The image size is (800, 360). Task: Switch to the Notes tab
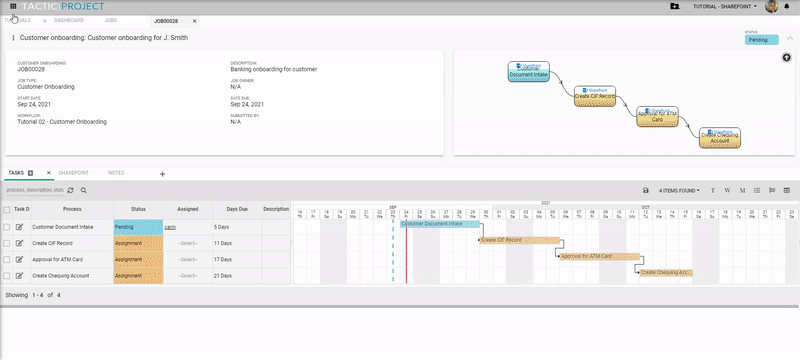pos(116,173)
